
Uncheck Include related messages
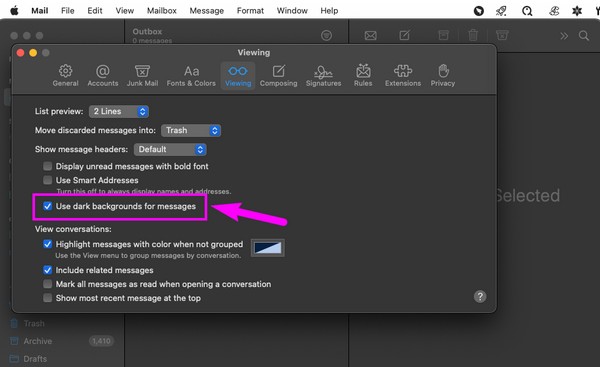(47, 270)
